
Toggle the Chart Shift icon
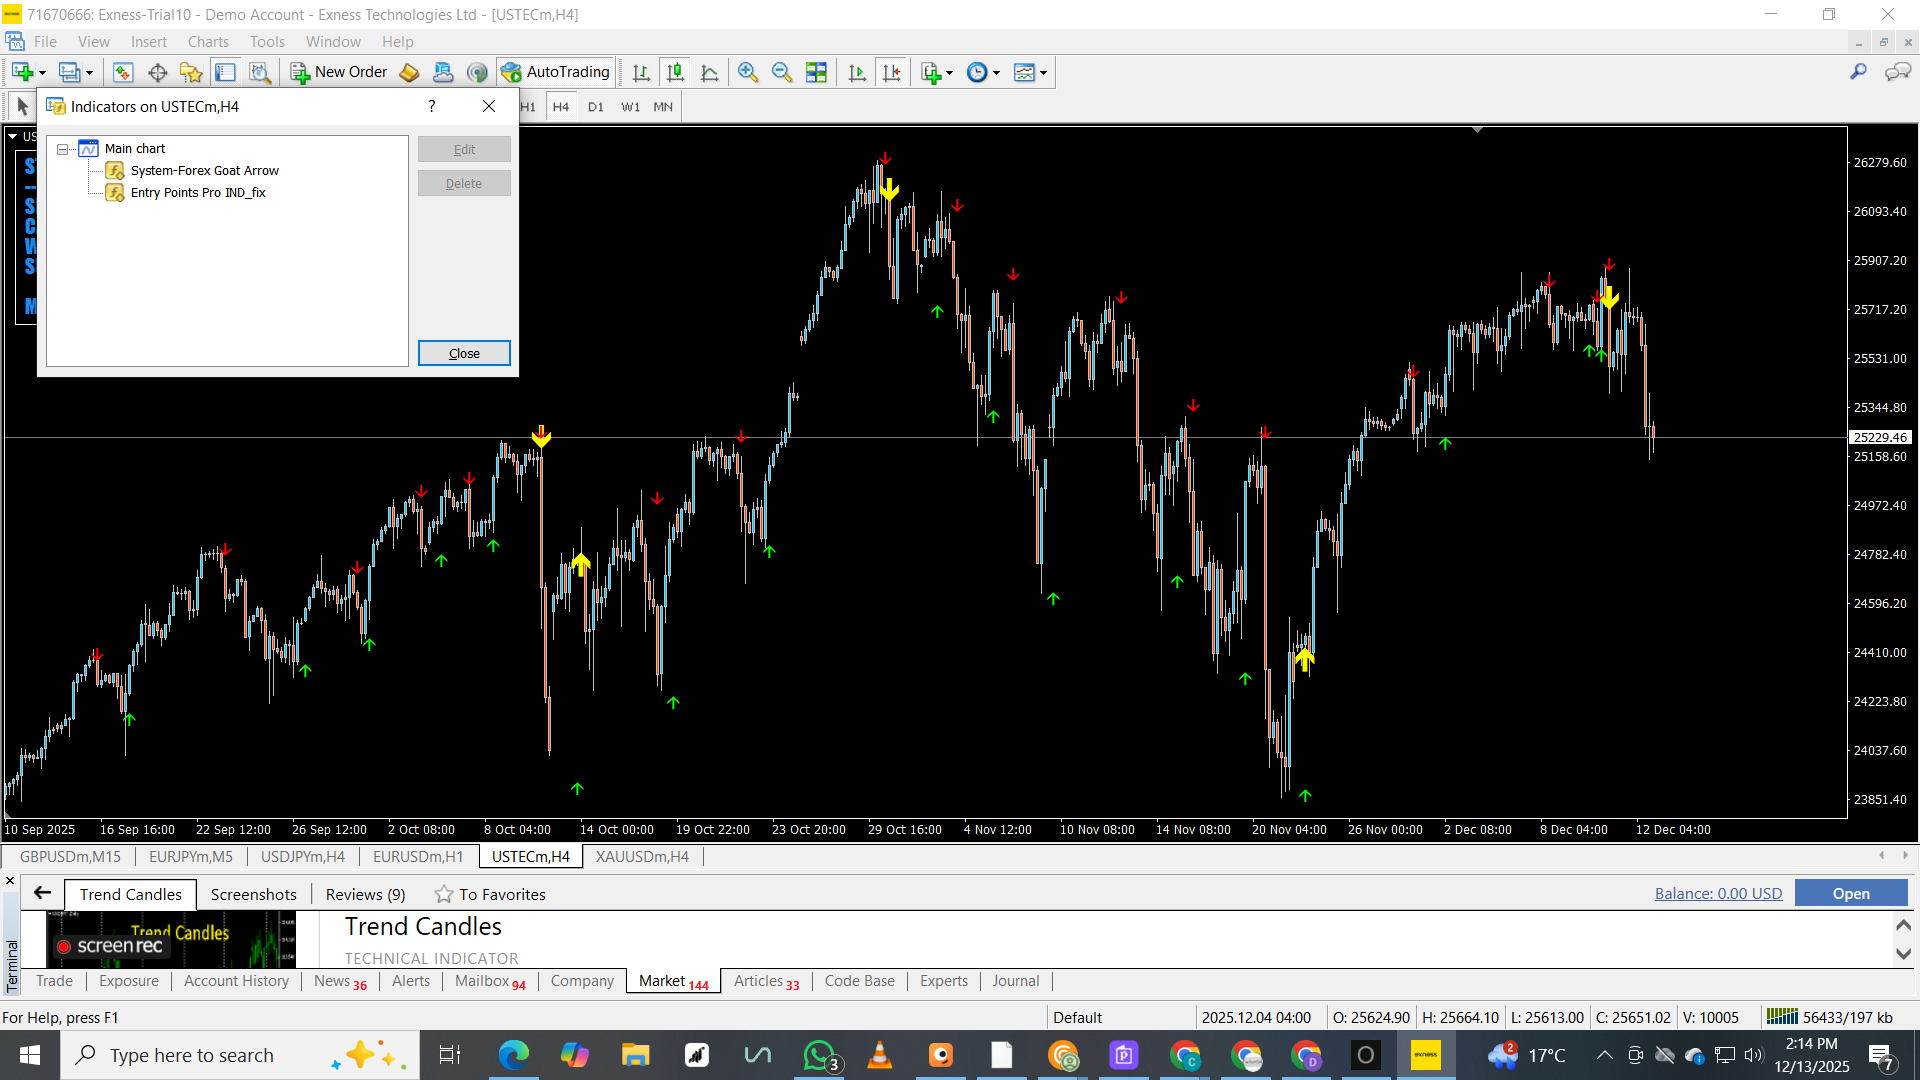[891, 72]
